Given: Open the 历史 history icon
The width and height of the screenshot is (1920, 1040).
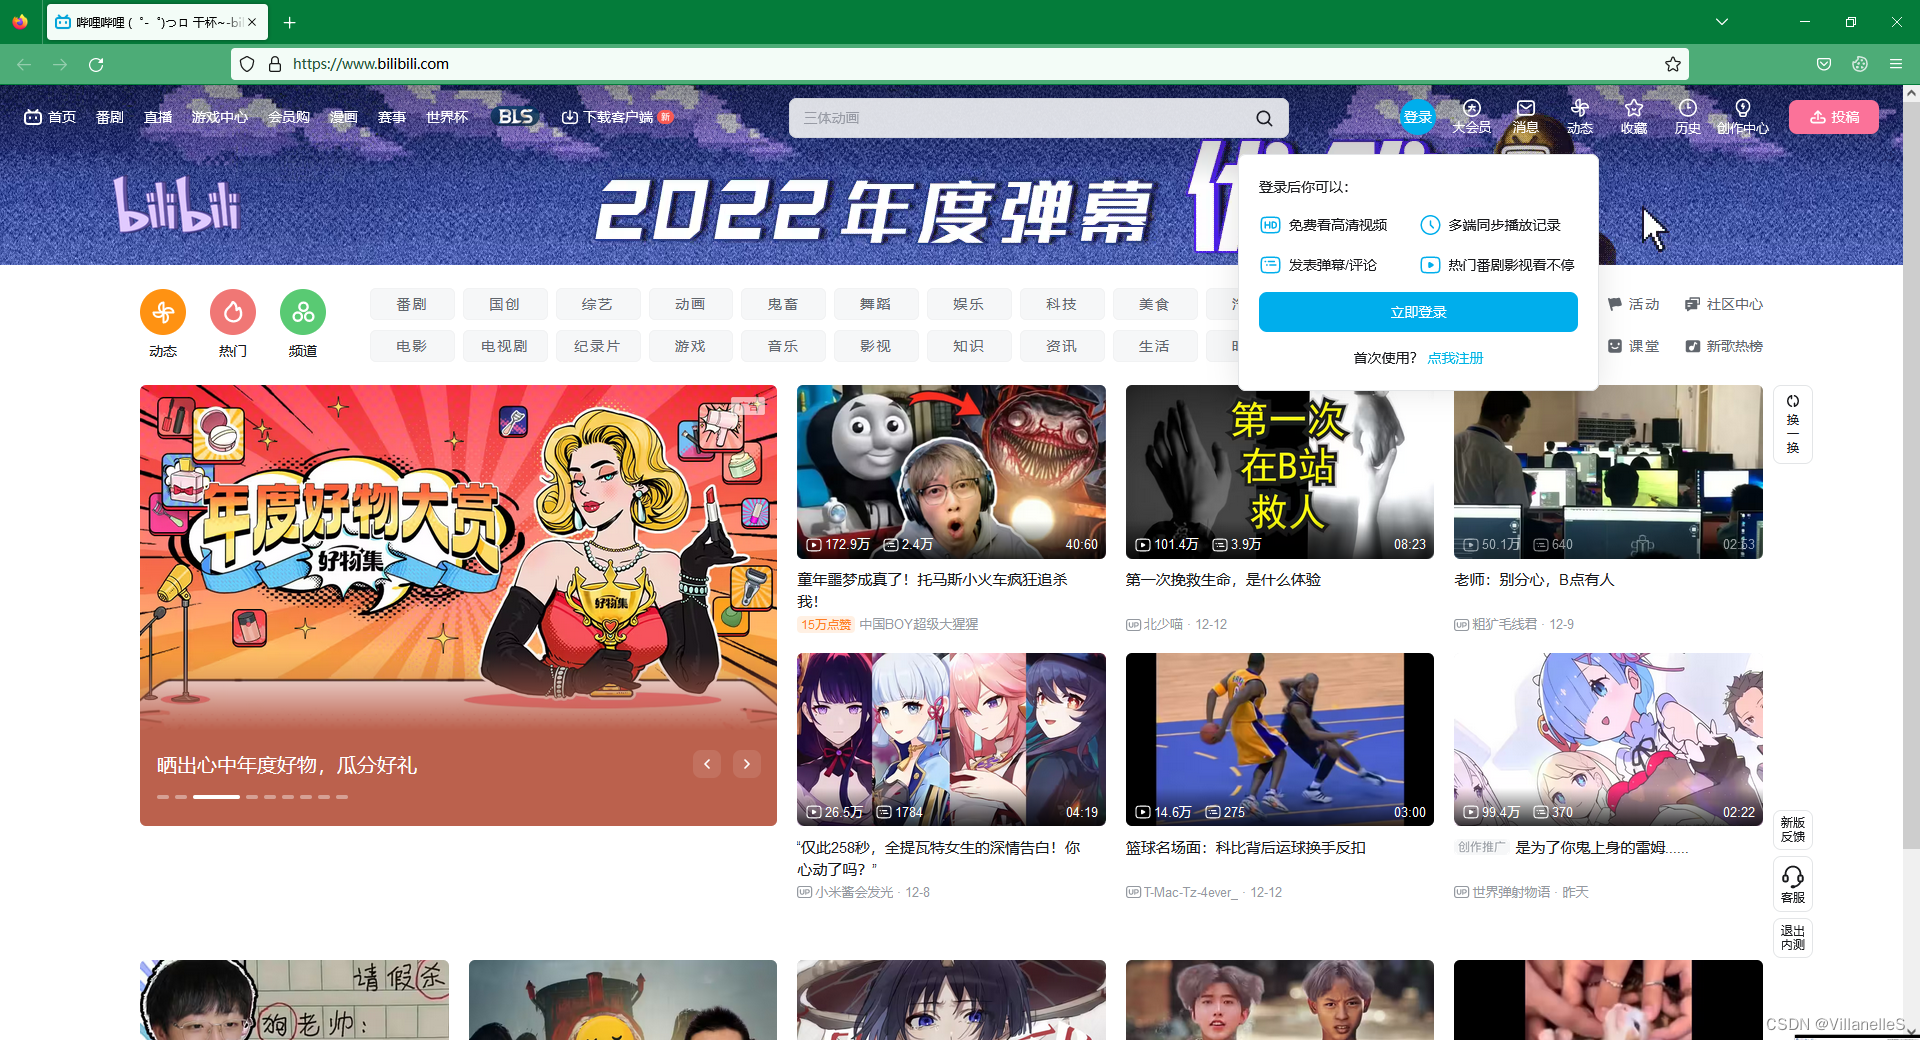Looking at the screenshot, I should tap(1687, 116).
